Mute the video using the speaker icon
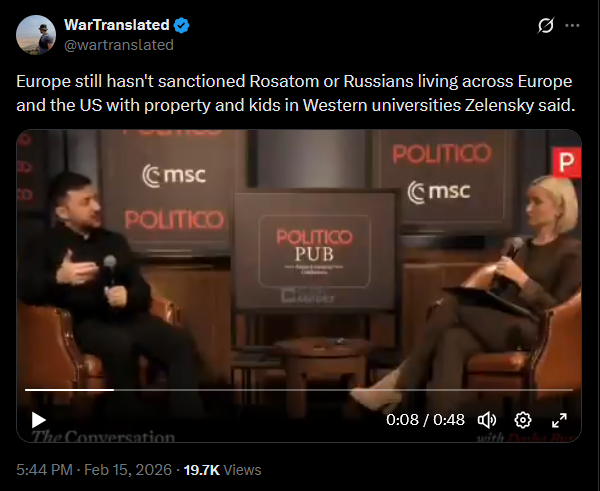The height and width of the screenshot is (491, 600). click(487, 420)
